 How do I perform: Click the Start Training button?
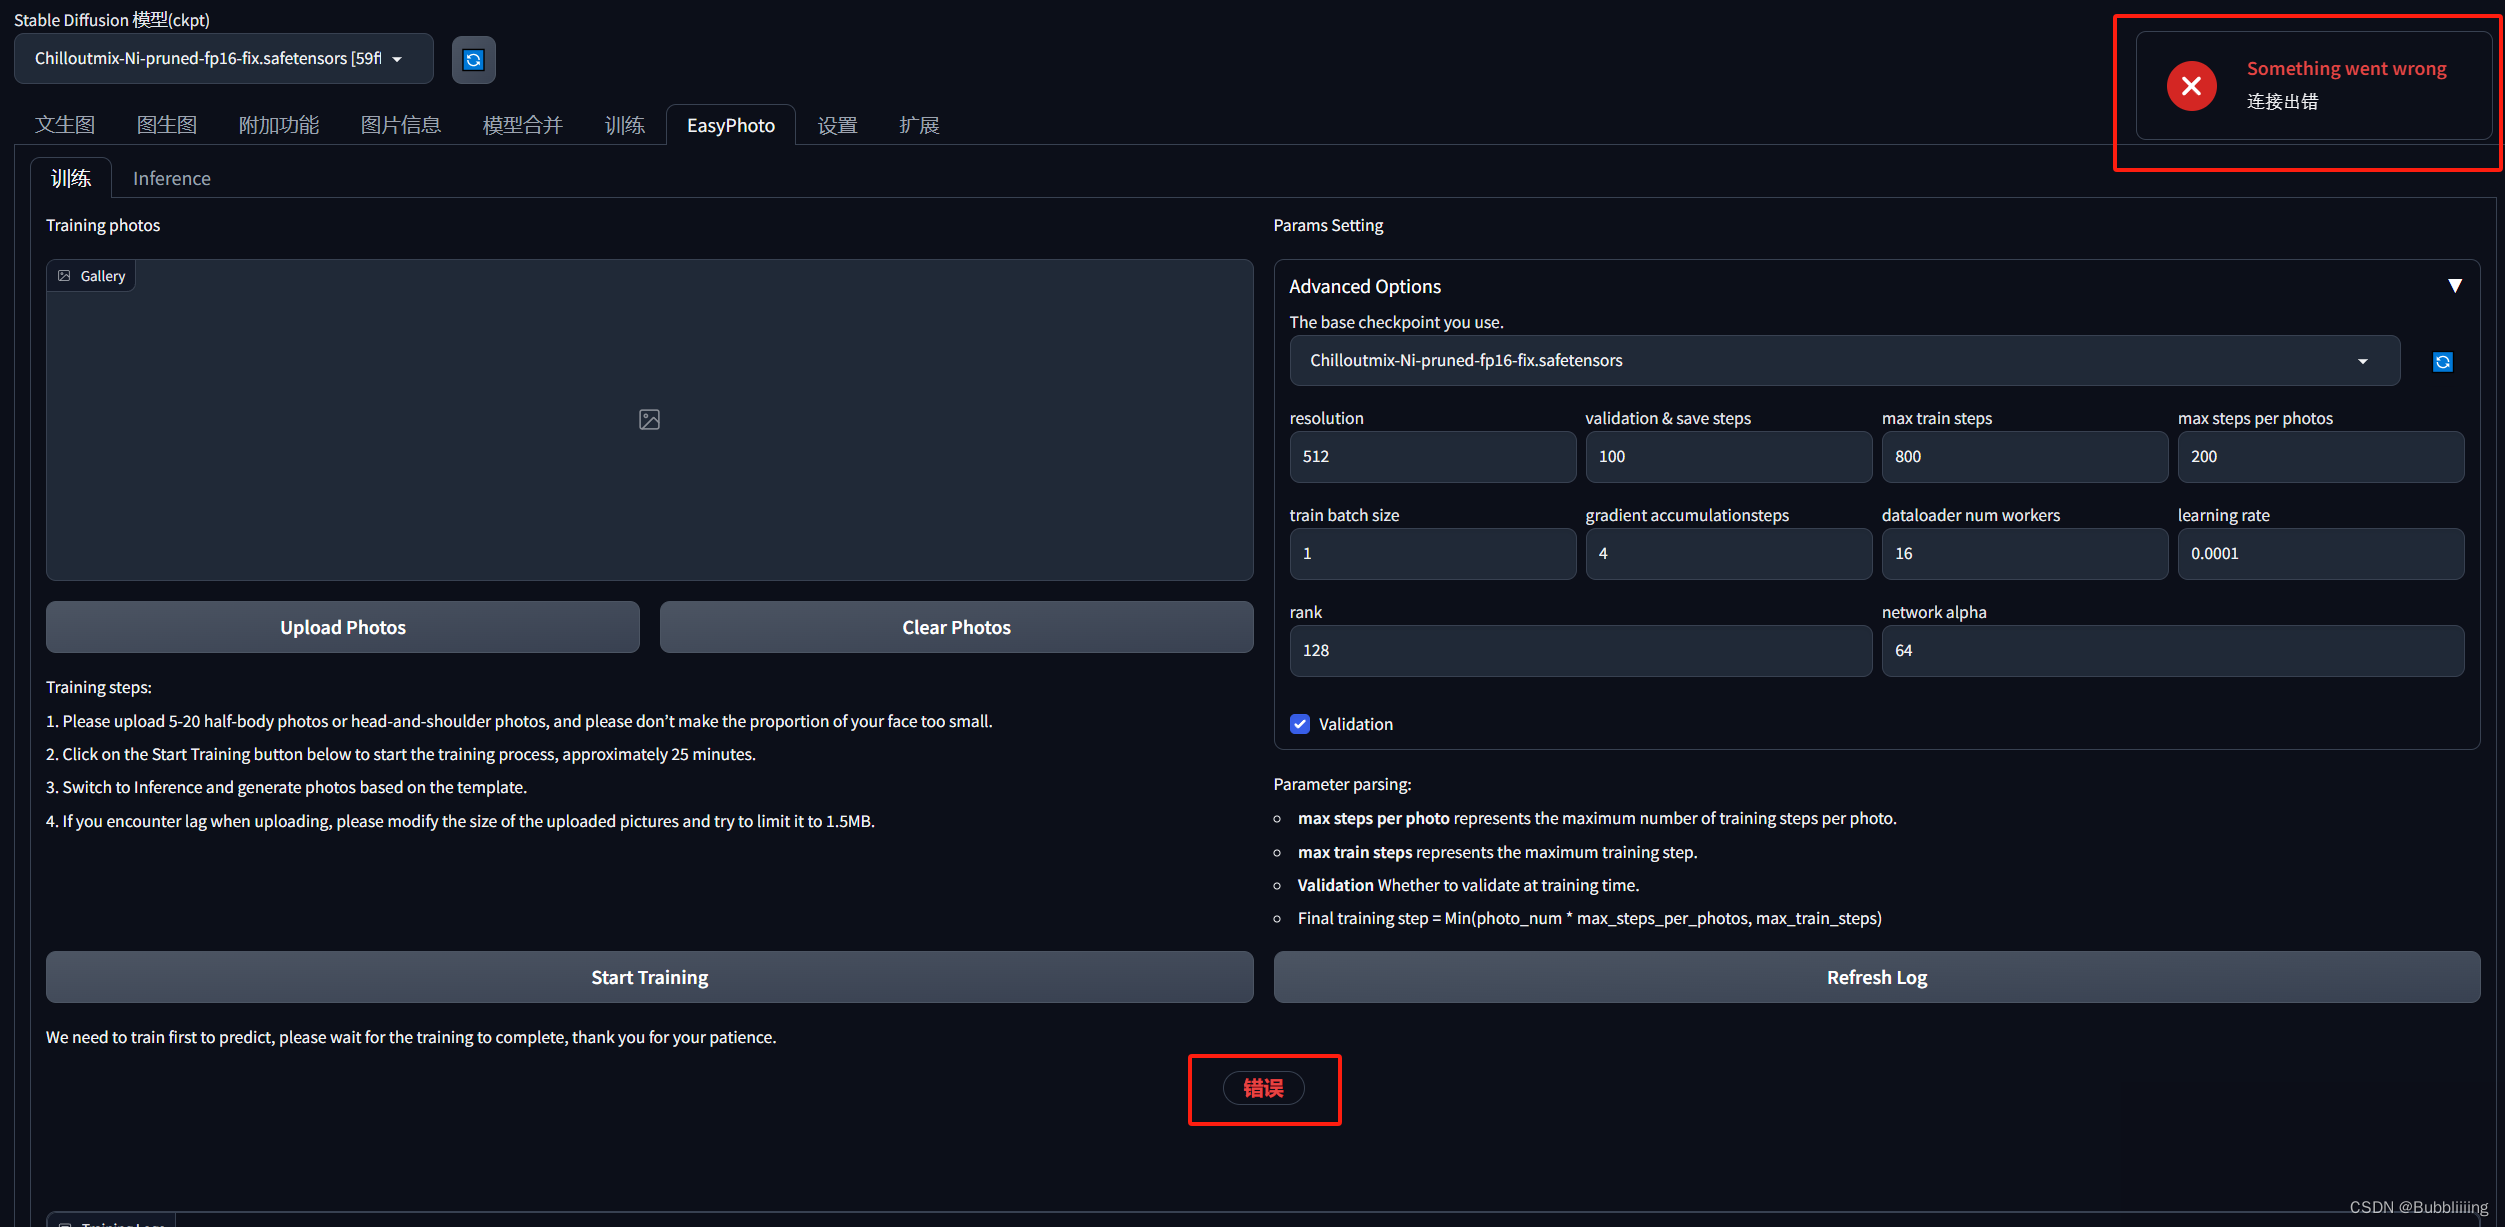tap(650, 977)
